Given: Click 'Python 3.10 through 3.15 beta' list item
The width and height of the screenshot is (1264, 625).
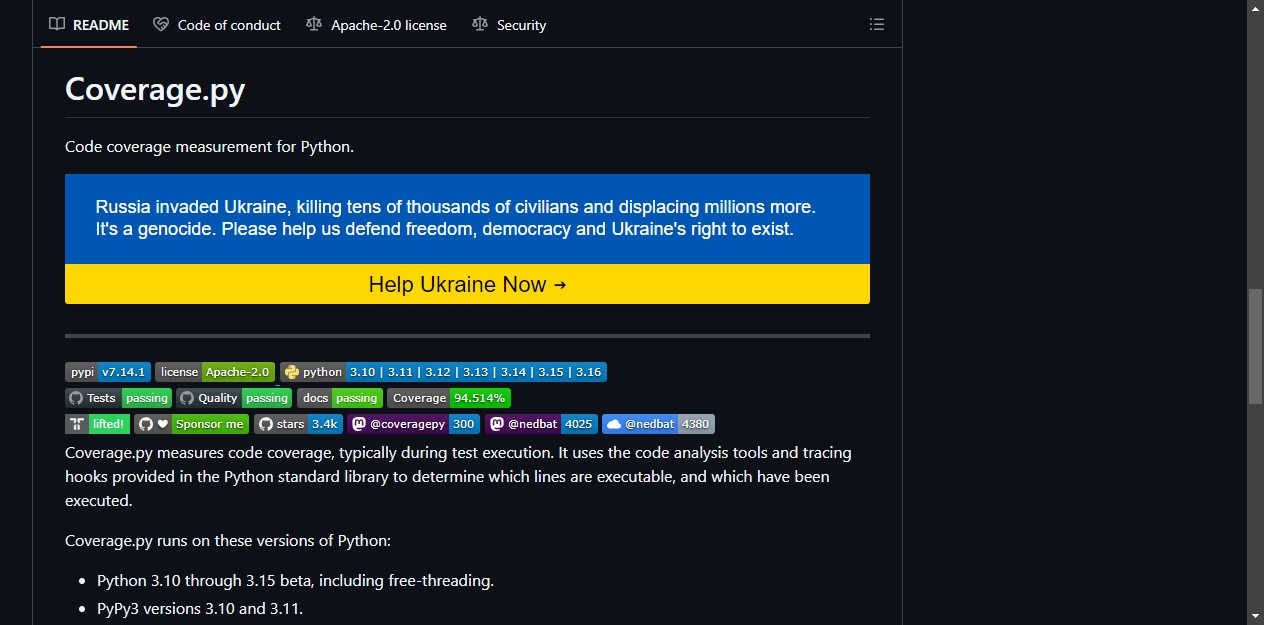Looking at the screenshot, I should click(x=295, y=580).
